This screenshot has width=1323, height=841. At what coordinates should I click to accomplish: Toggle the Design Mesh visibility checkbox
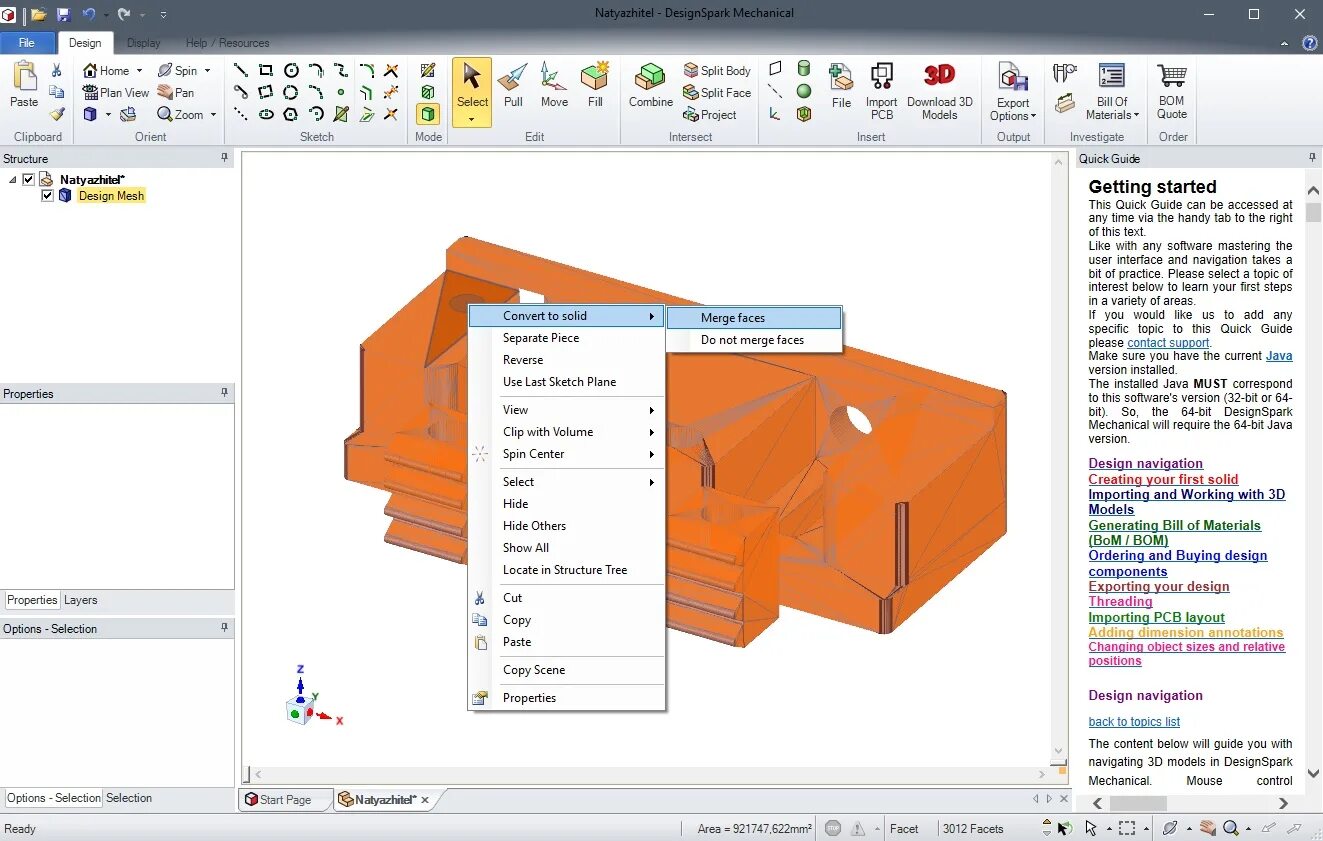coord(48,196)
